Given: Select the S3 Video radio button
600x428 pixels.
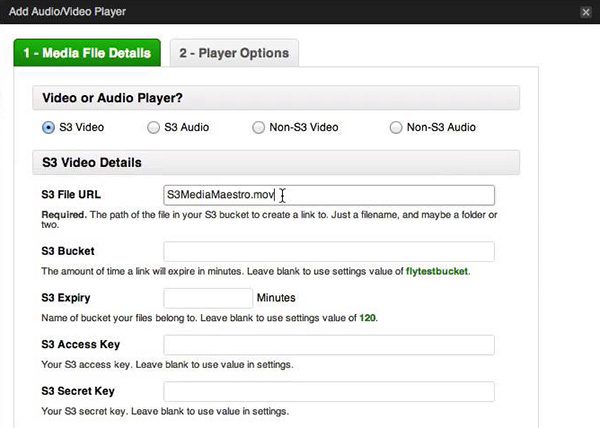Looking at the screenshot, I should [48, 127].
